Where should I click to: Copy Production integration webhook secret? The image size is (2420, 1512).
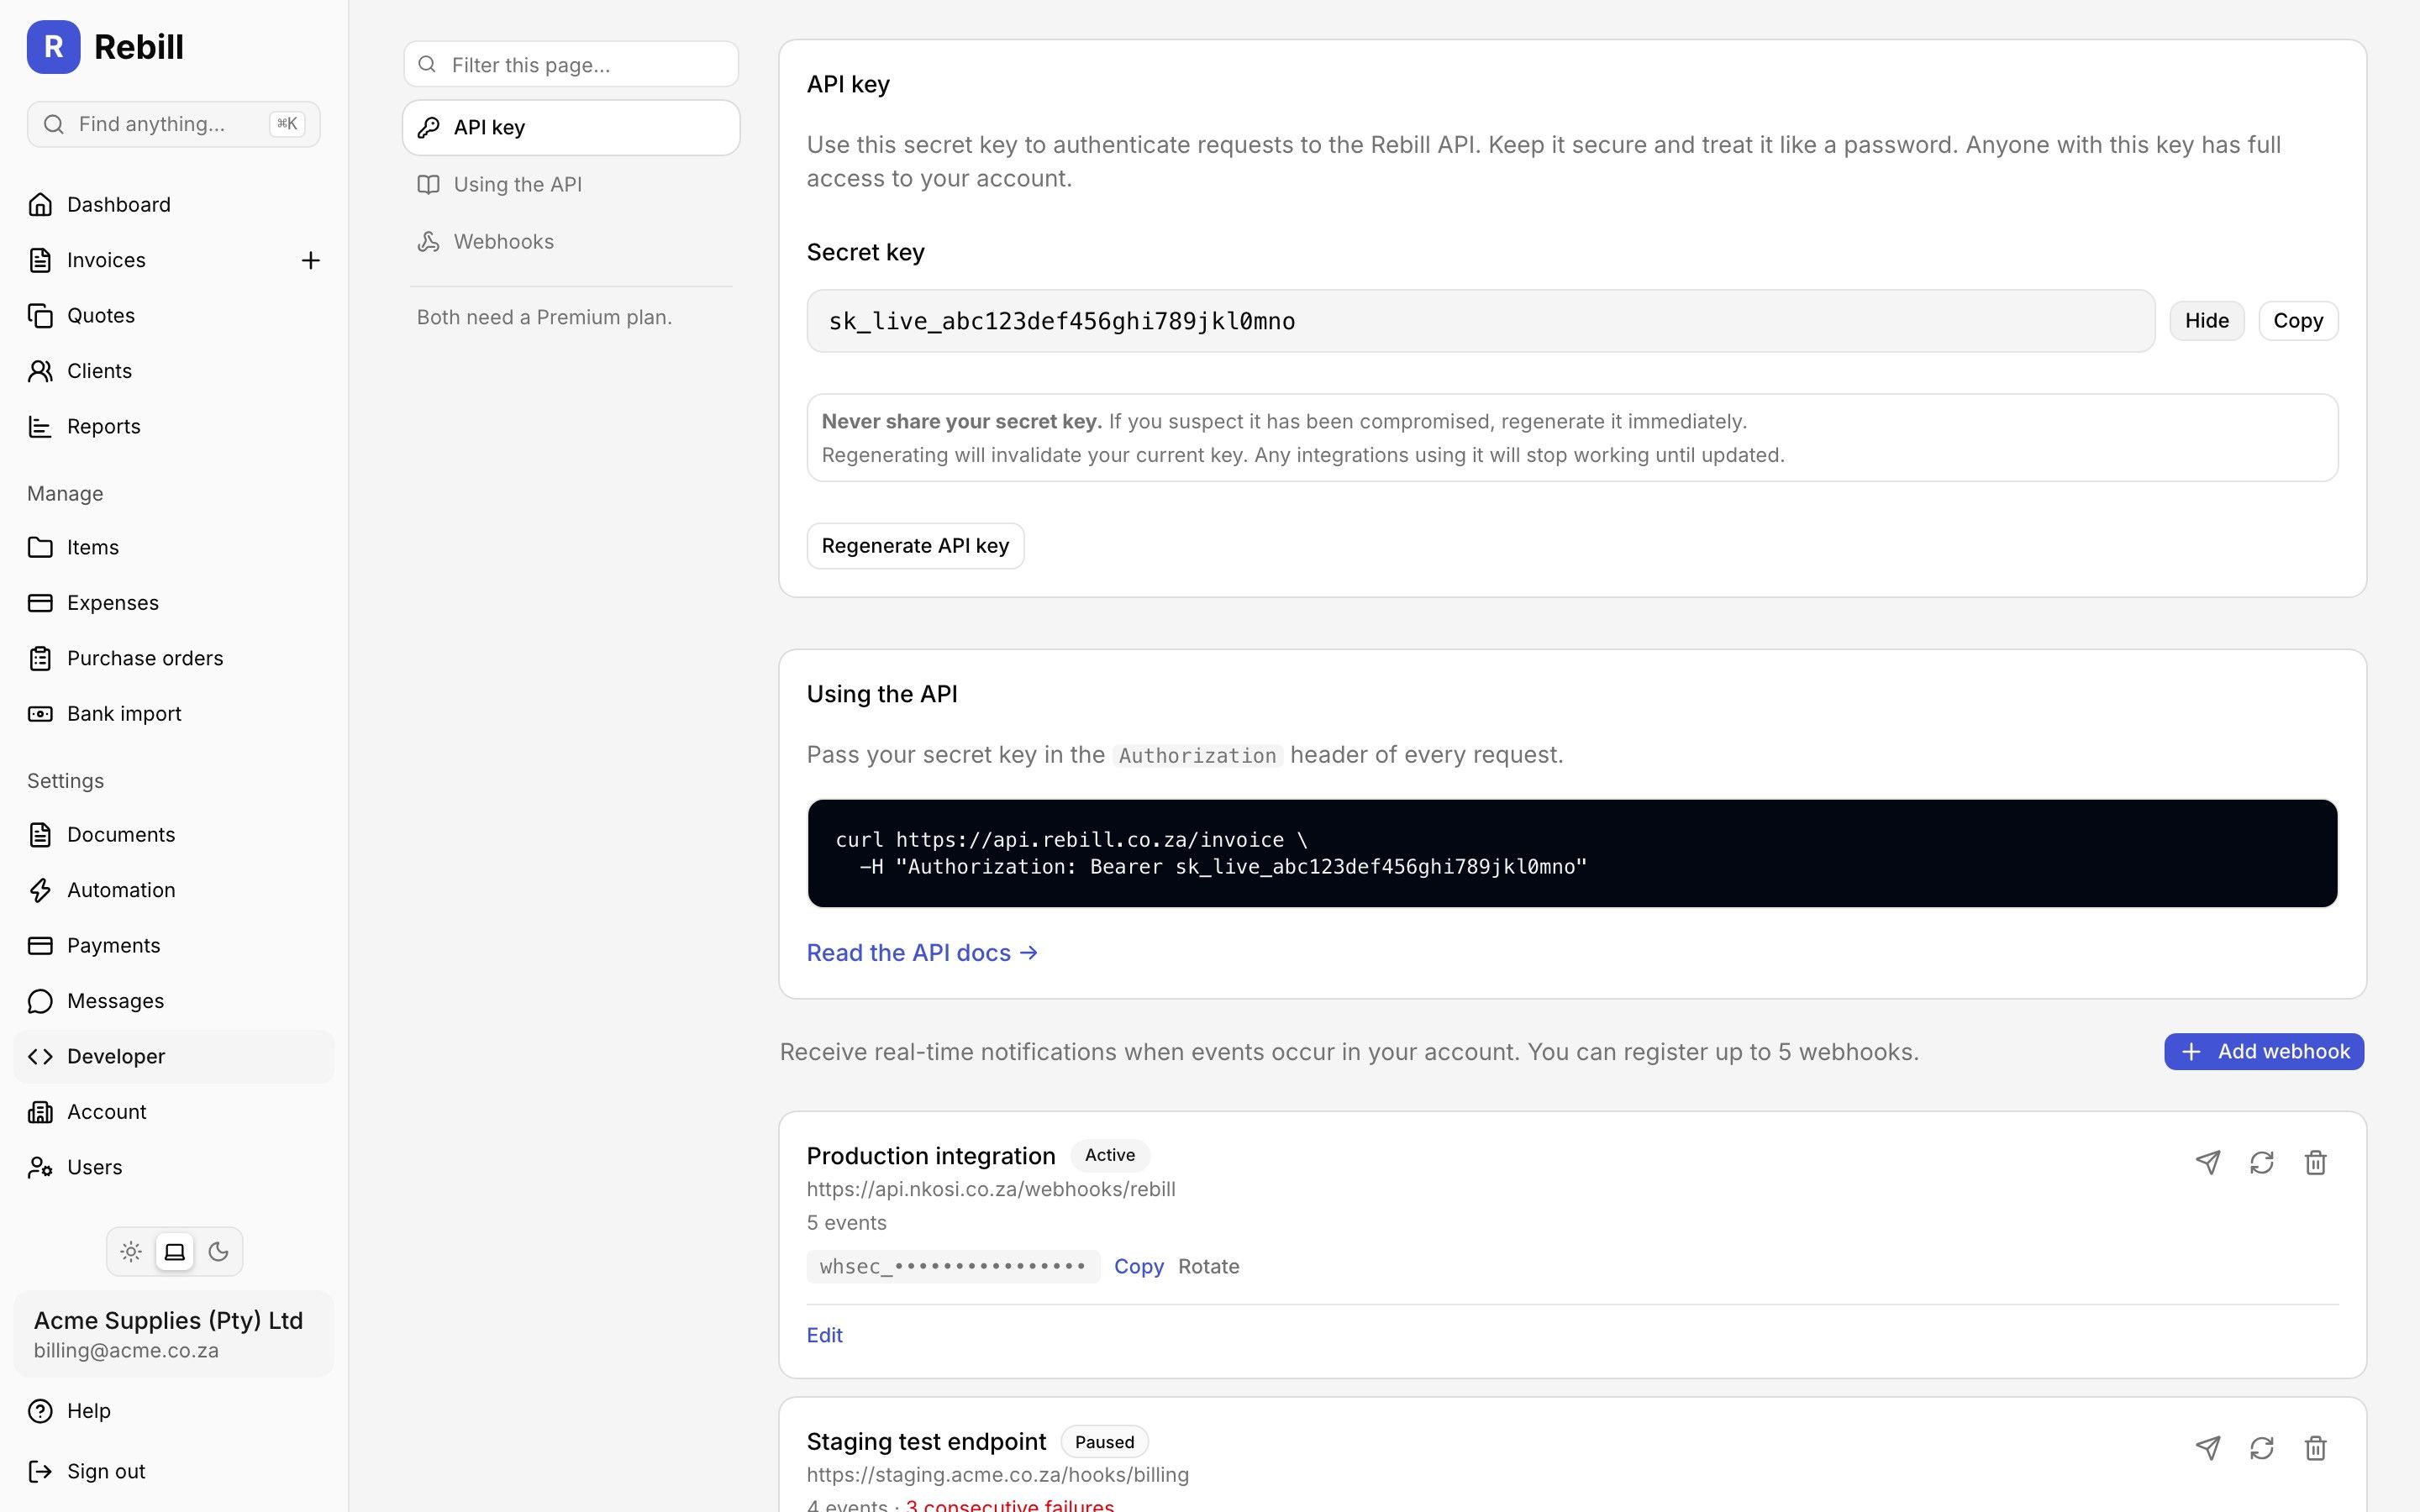(x=1139, y=1267)
